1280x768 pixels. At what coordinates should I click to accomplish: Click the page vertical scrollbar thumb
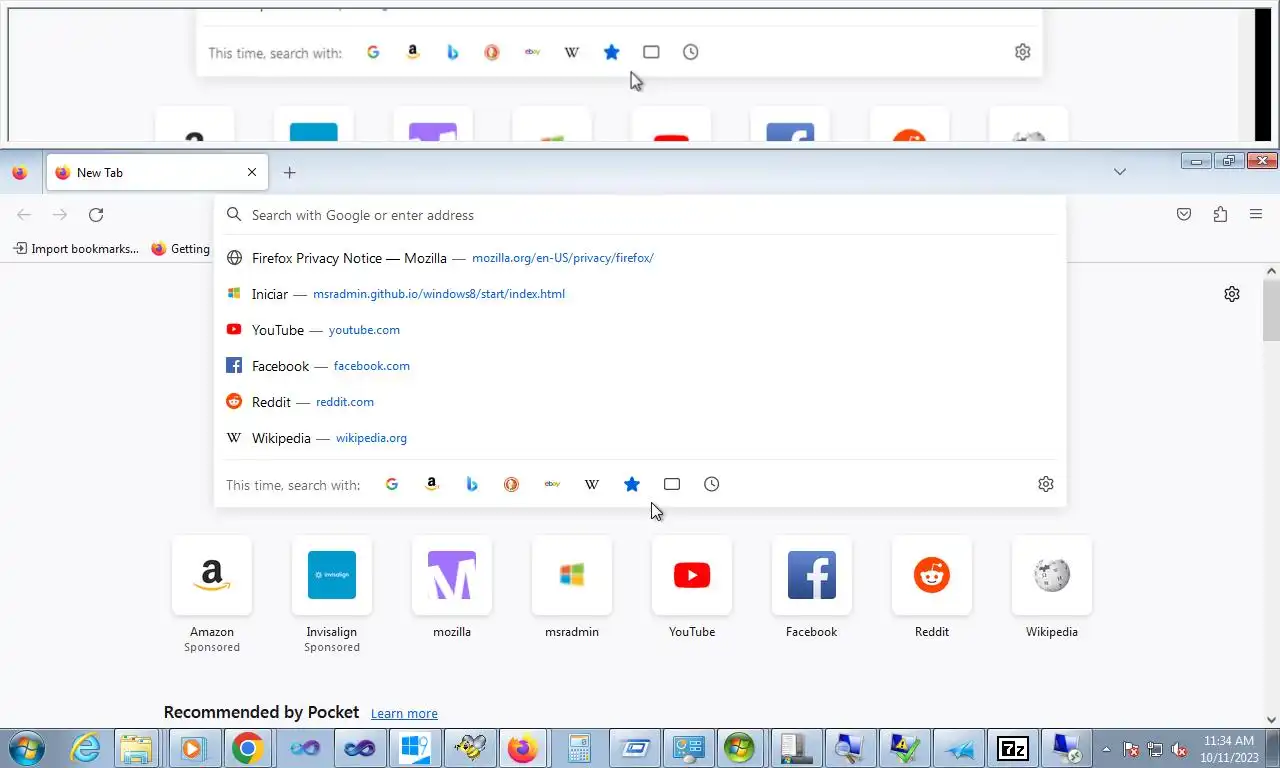1271,310
